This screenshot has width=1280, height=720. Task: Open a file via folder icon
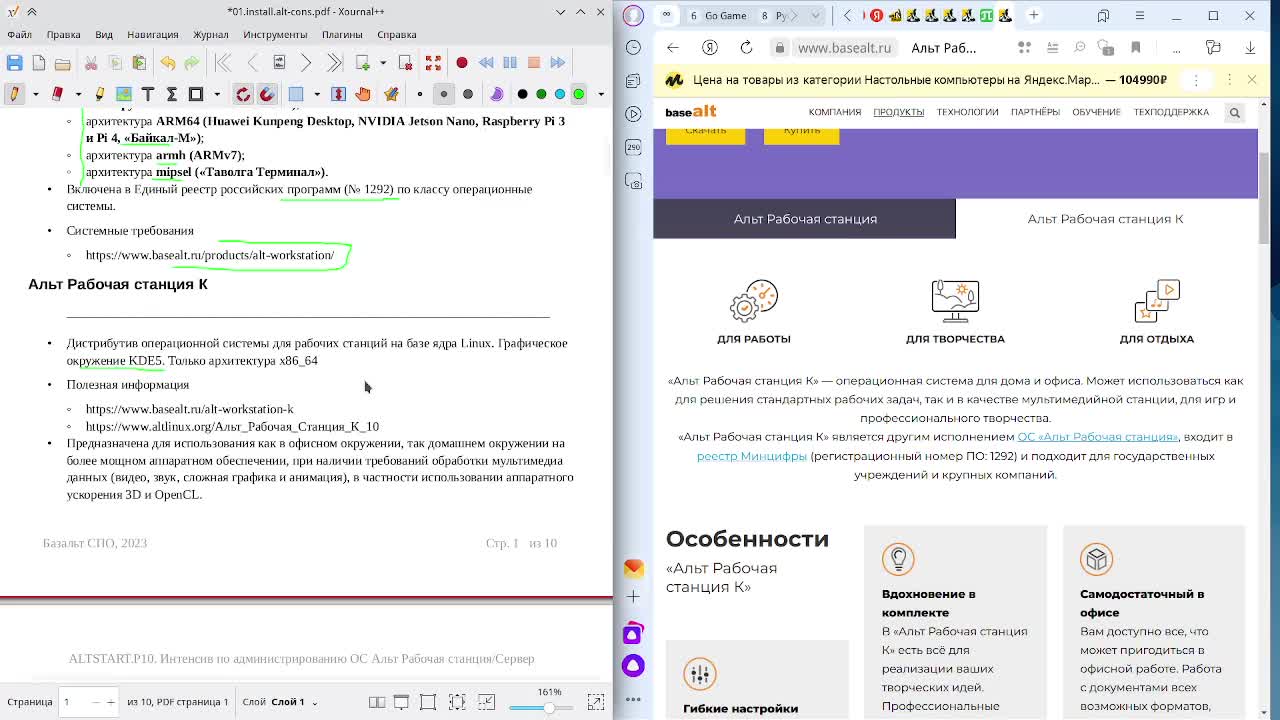[62, 63]
